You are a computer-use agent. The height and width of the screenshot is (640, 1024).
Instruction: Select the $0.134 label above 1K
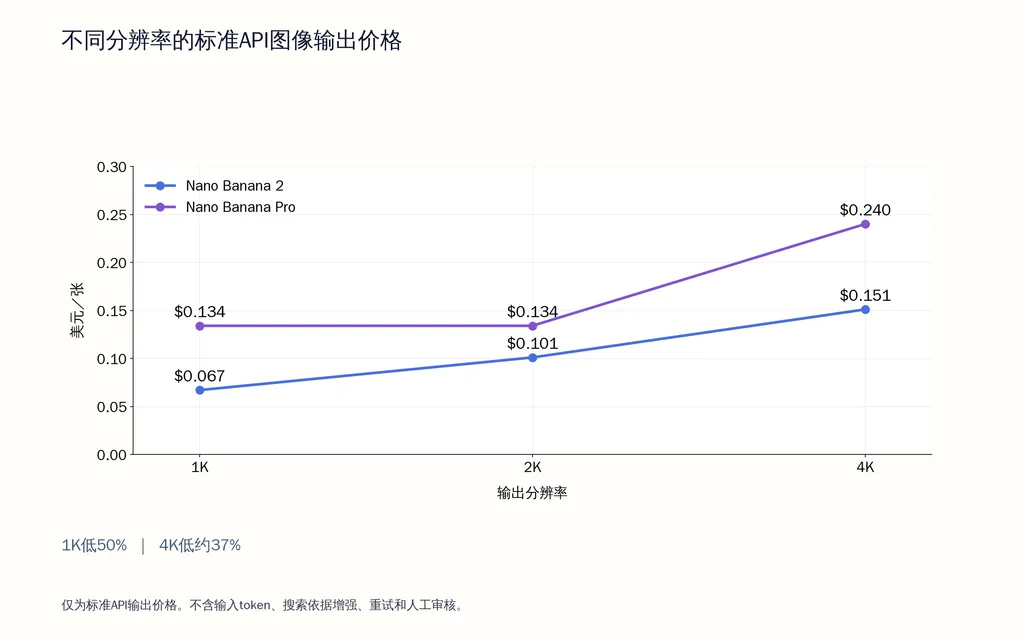tap(199, 312)
